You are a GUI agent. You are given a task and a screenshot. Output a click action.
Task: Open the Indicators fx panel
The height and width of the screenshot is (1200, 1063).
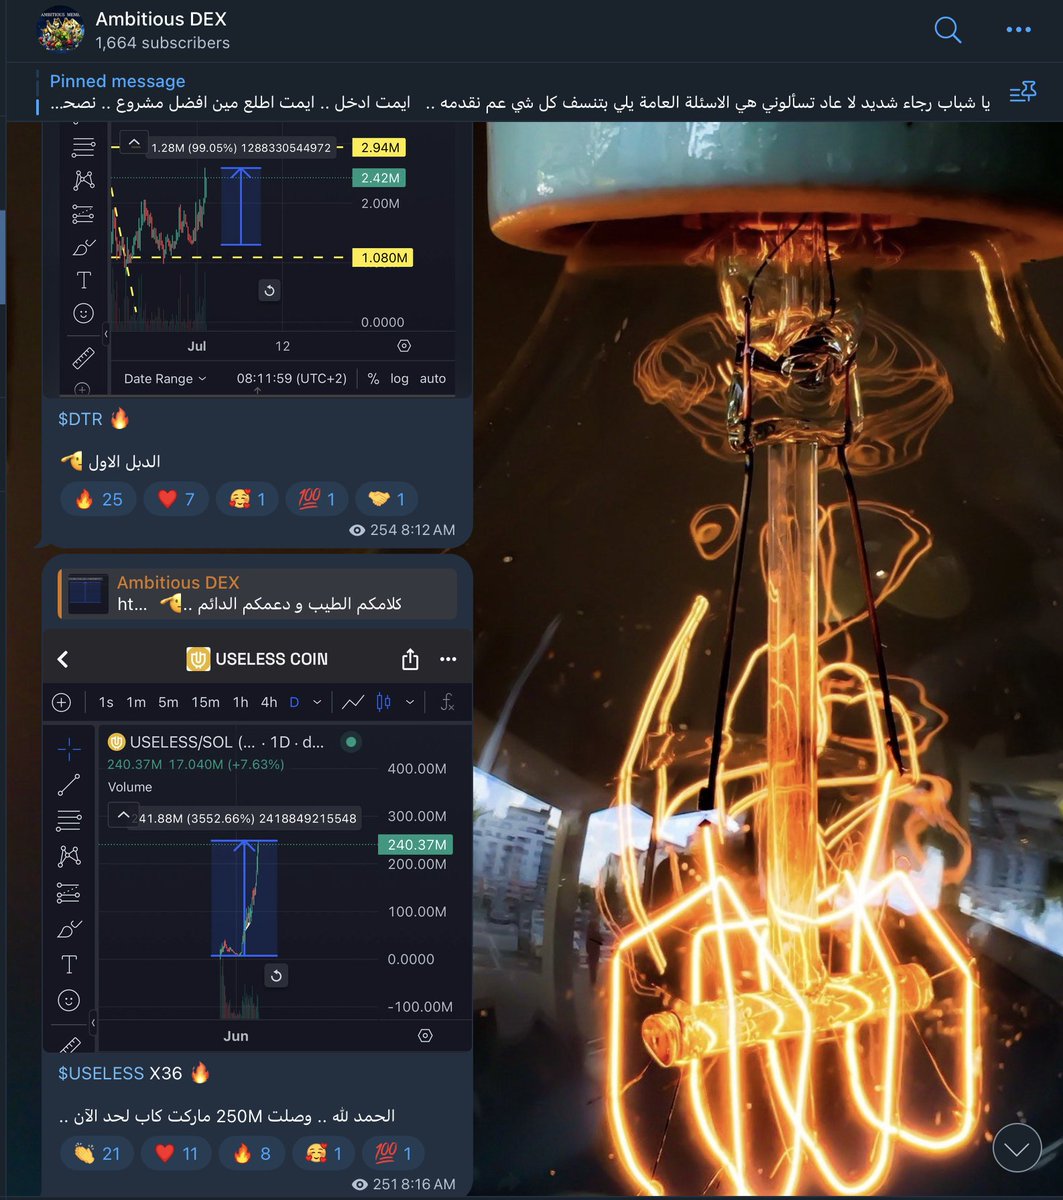pos(447,701)
